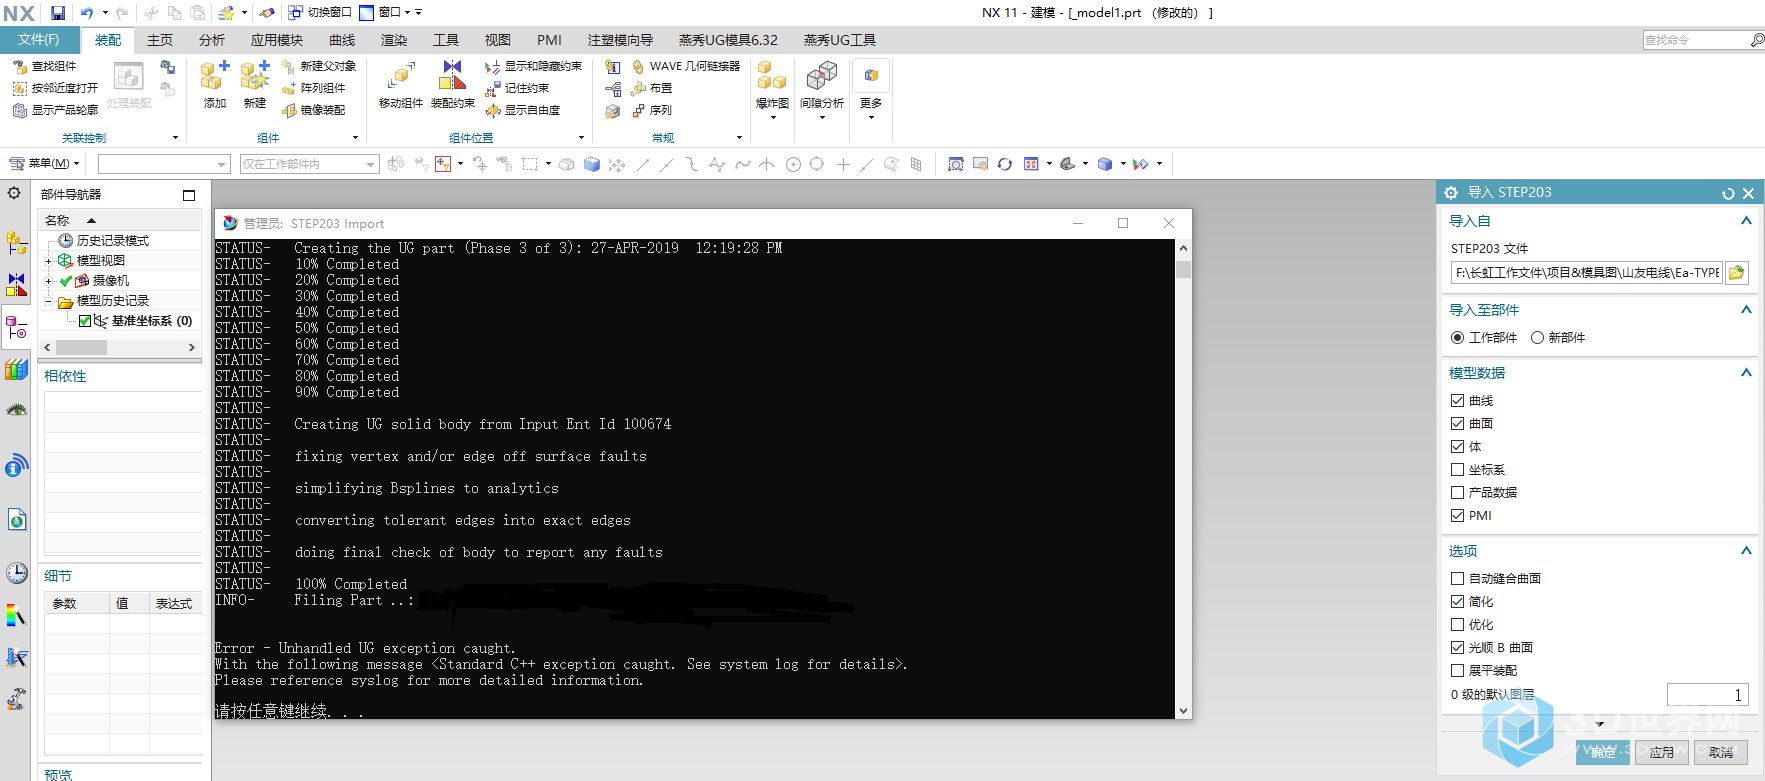Click the 0 级的默认图层 layer number field
The height and width of the screenshot is (781, 1765).
pos(1707,695)
